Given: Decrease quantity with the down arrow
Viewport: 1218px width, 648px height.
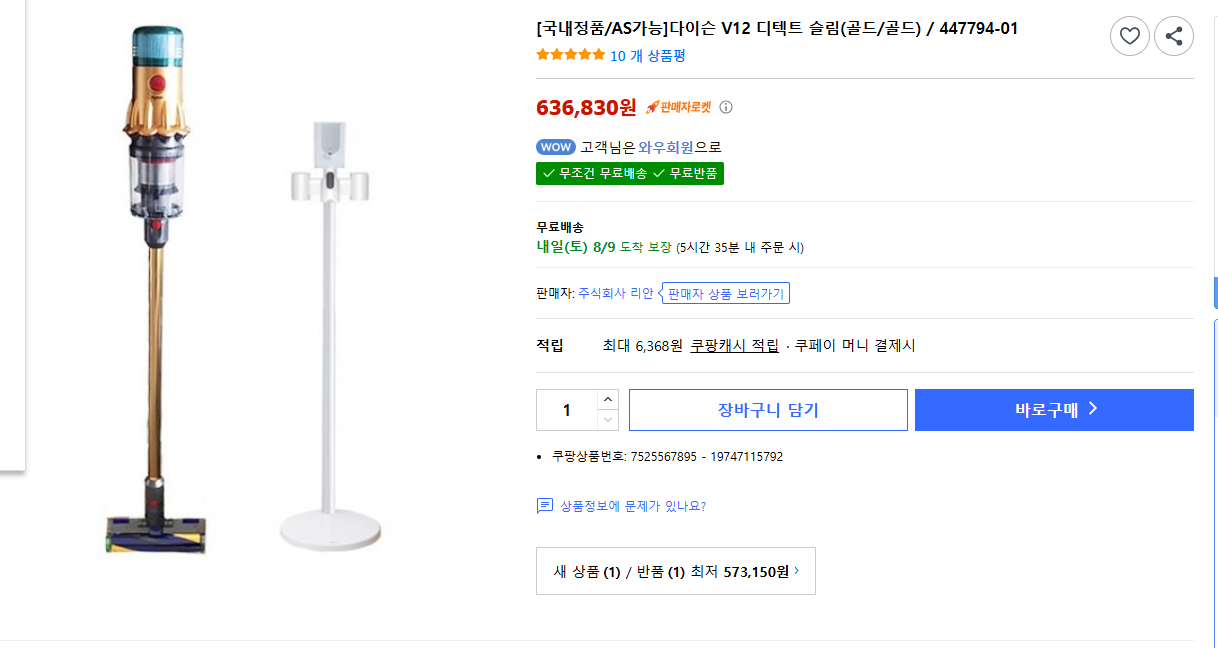Looking at the screenshot, I should click(x=606, y=419).
